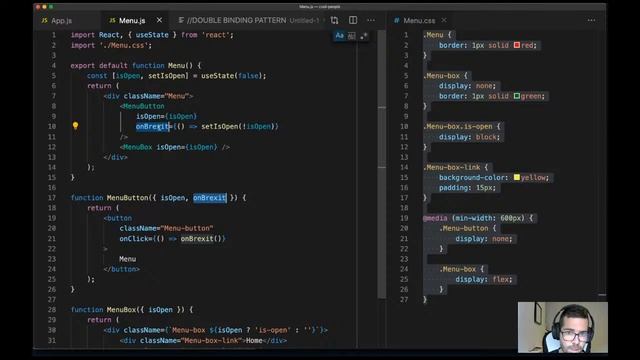Close the Menu.css tab
Viewport: 640px width, 360px height.
click(444, 20)
